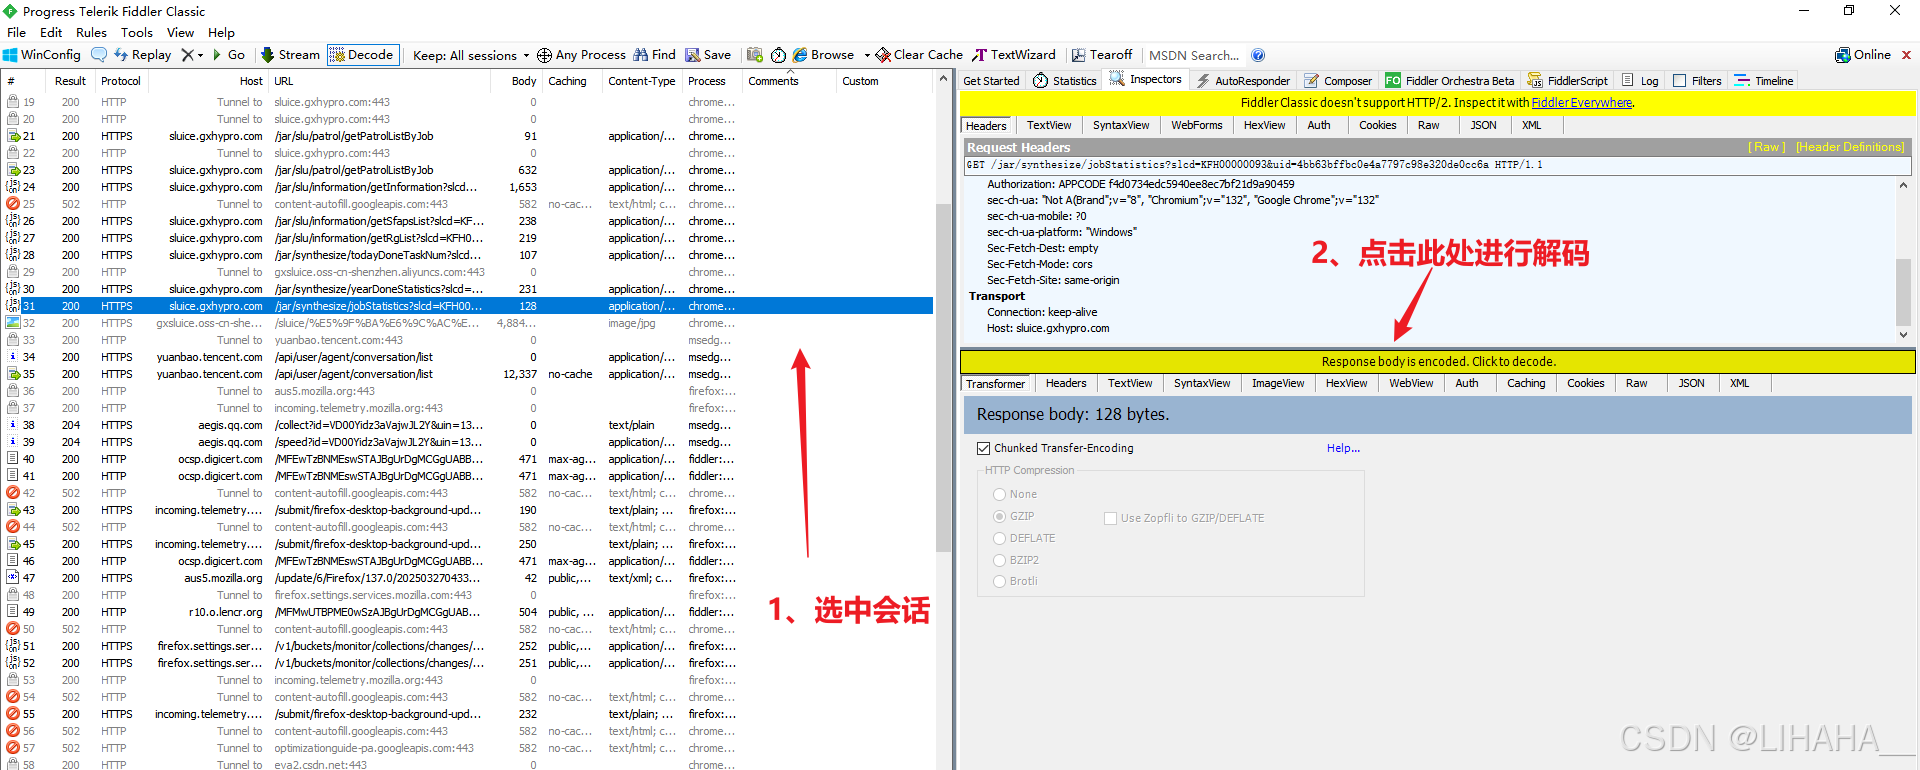
Task: Click the Online status indicator
Action: [1863, 55]
